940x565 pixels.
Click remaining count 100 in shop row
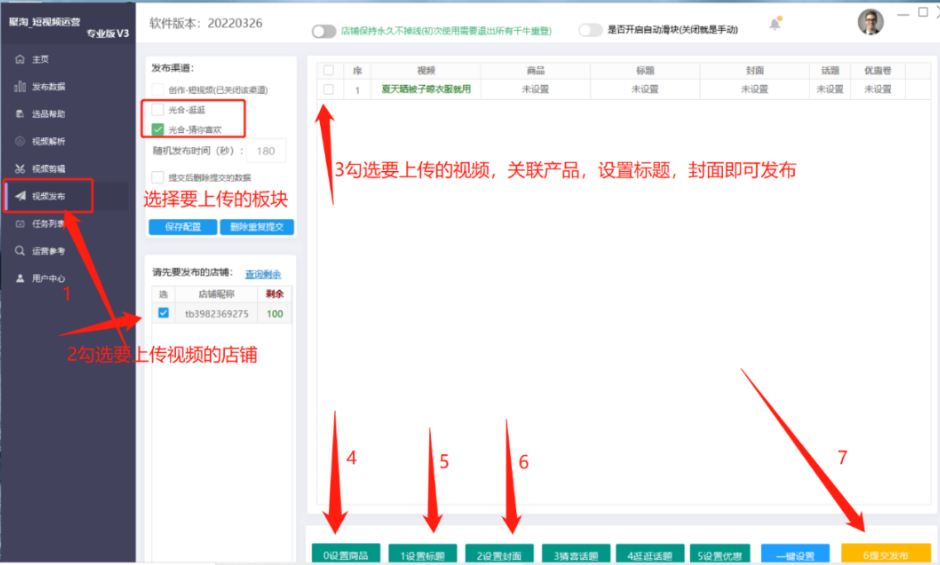click(x=275, y=314)
